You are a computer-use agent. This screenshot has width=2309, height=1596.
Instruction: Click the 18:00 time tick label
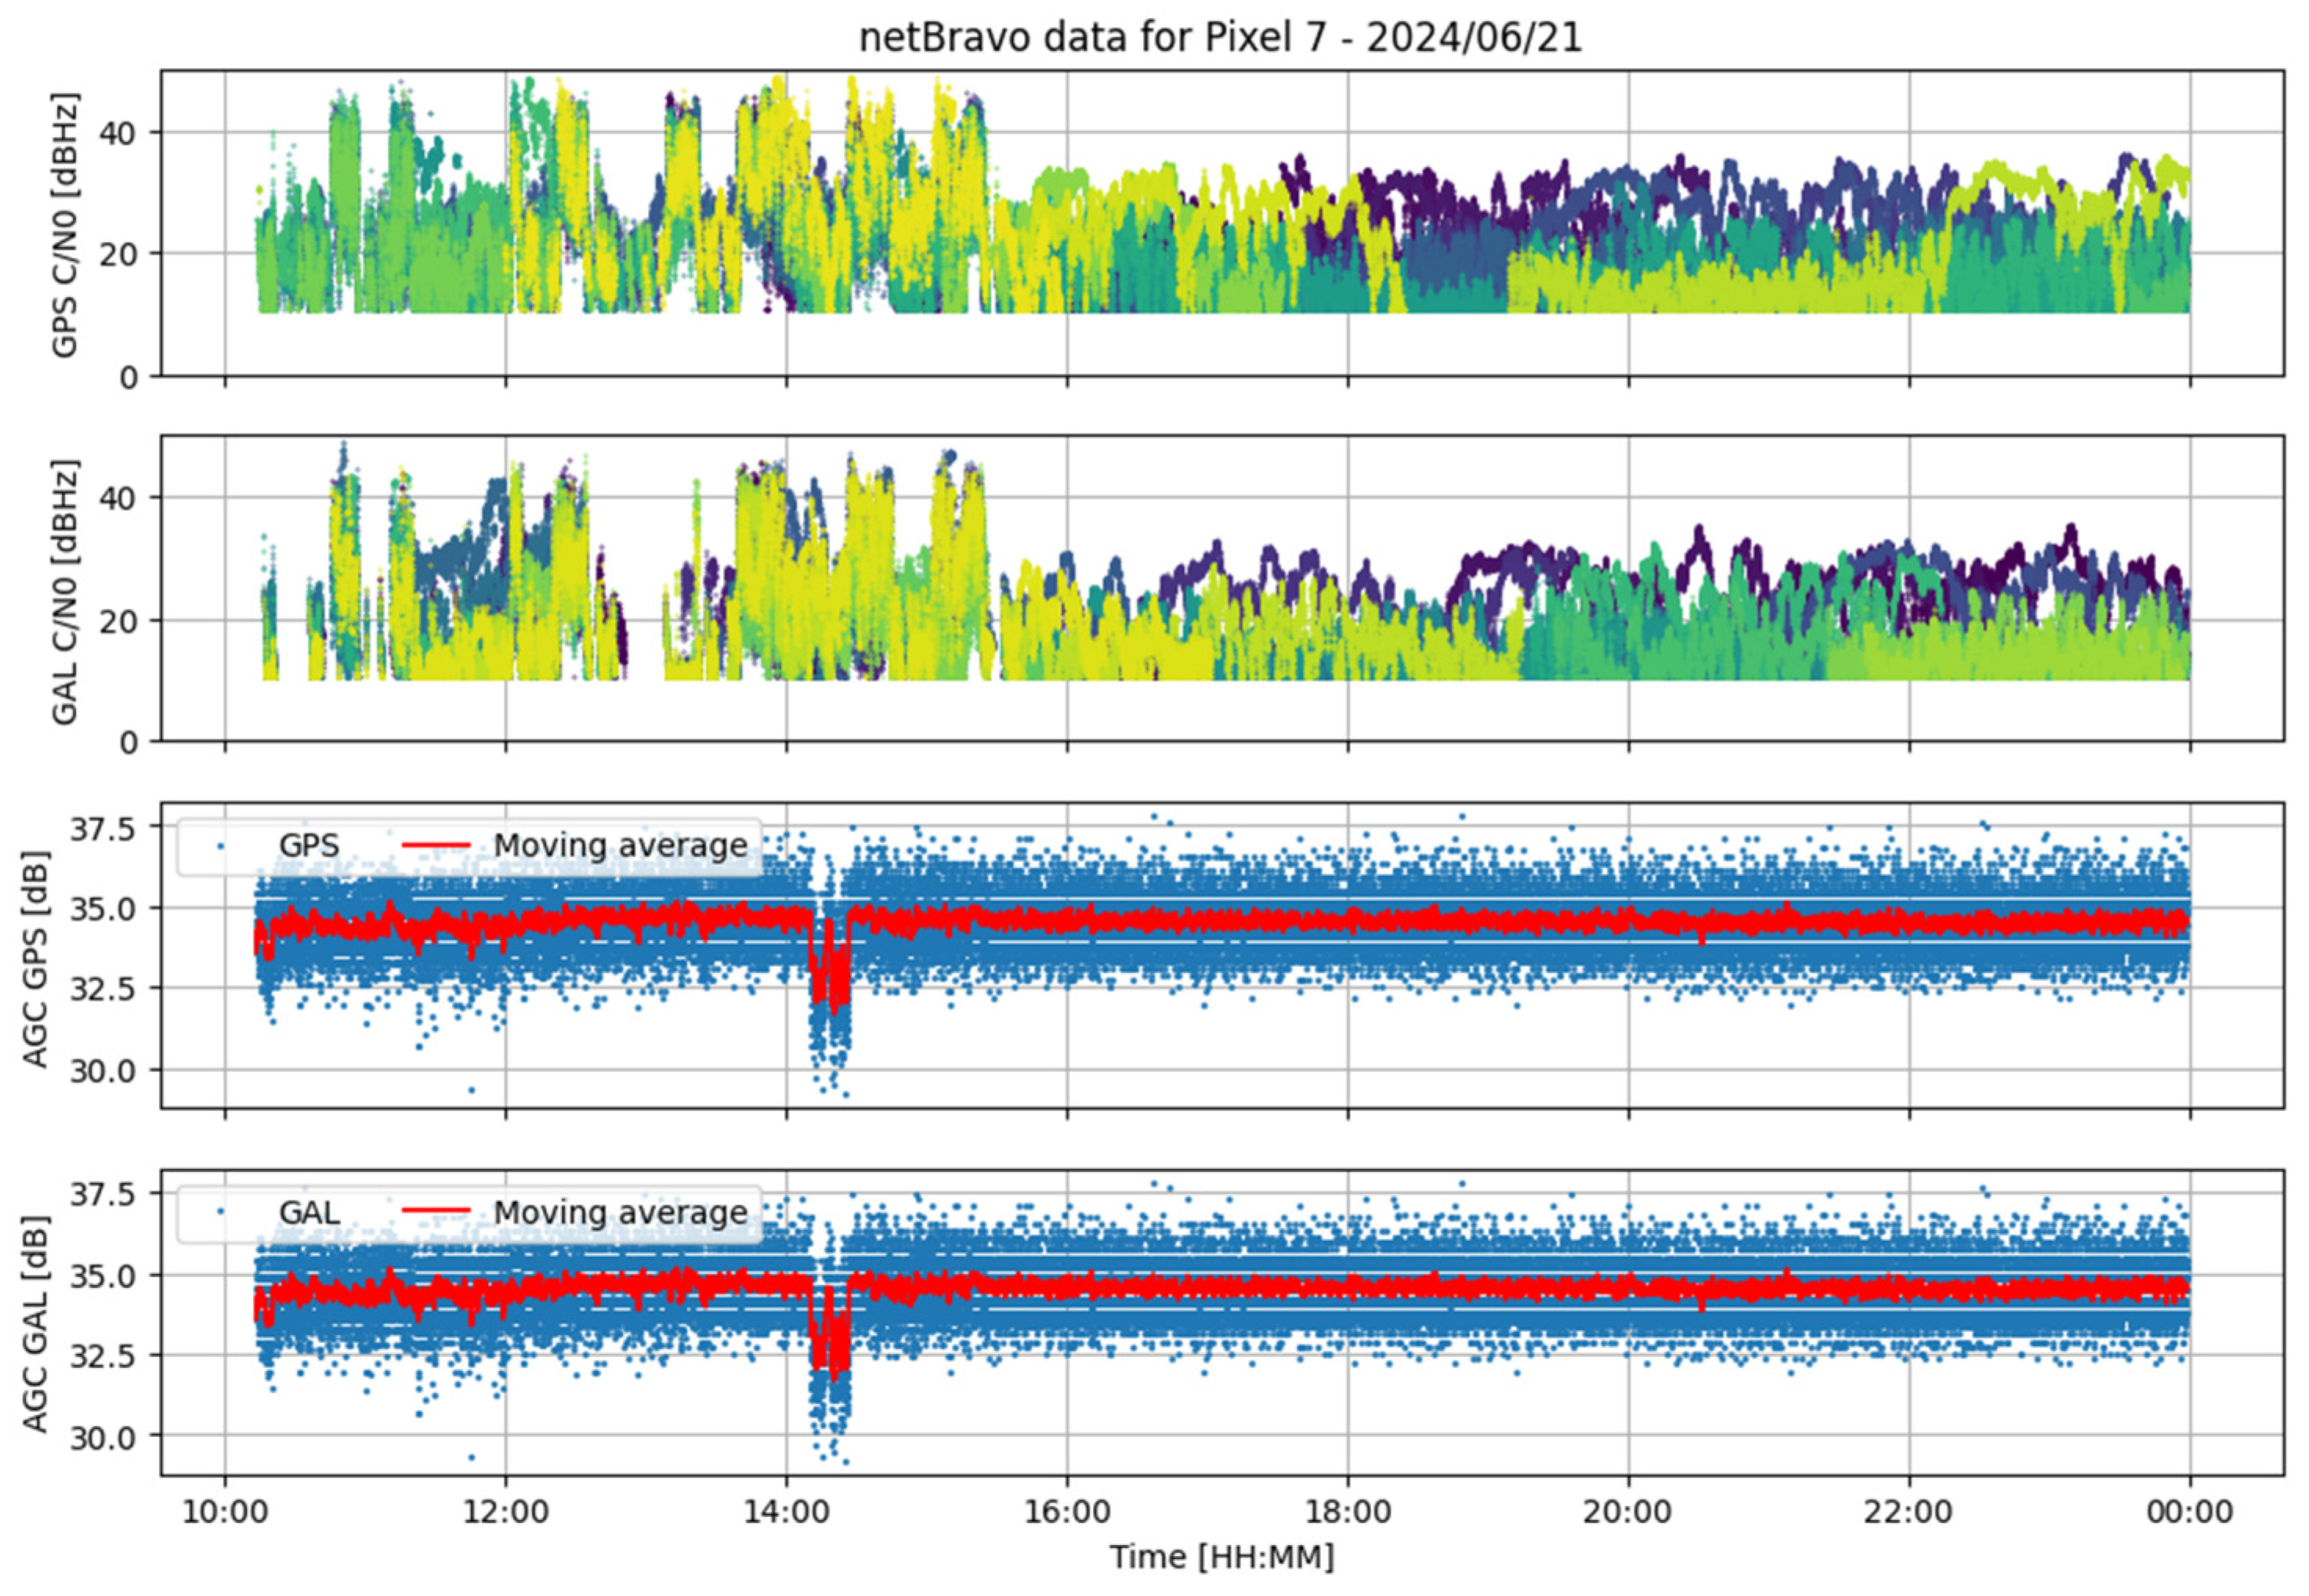[1348, 1512]
